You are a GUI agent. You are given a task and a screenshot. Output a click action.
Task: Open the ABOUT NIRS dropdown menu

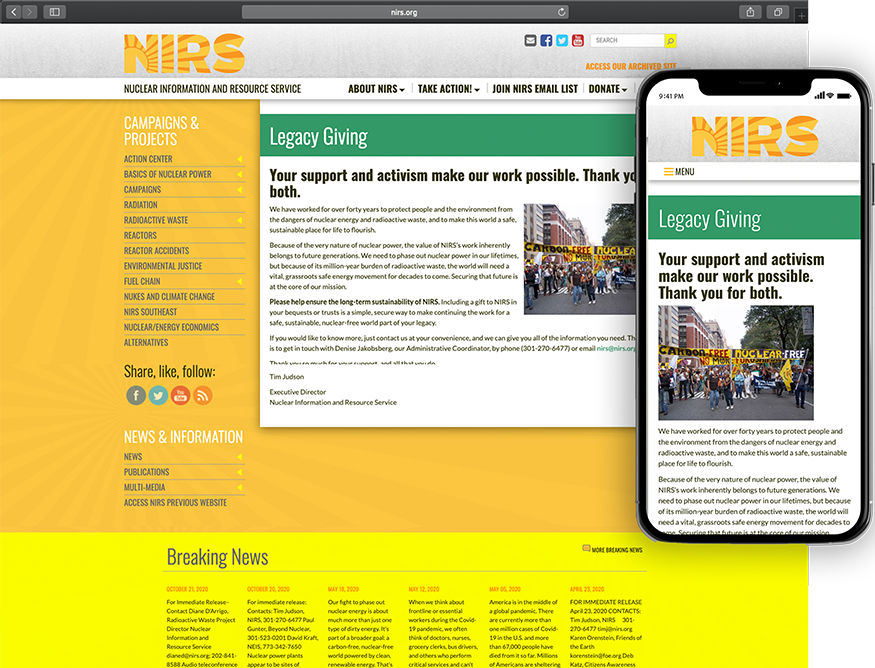(376, 89)
